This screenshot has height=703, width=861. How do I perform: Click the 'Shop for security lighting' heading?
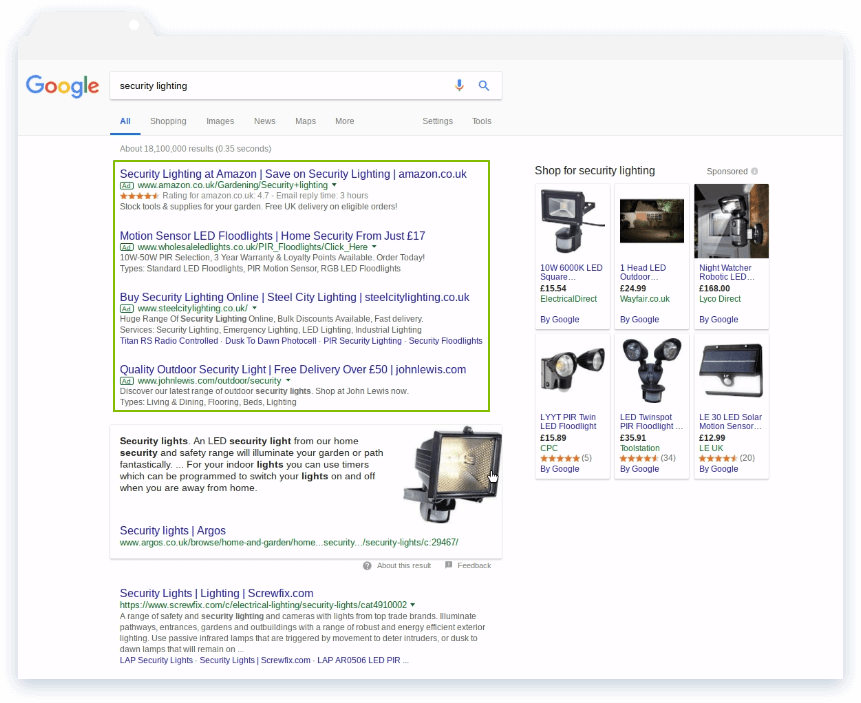click(595, 171)
